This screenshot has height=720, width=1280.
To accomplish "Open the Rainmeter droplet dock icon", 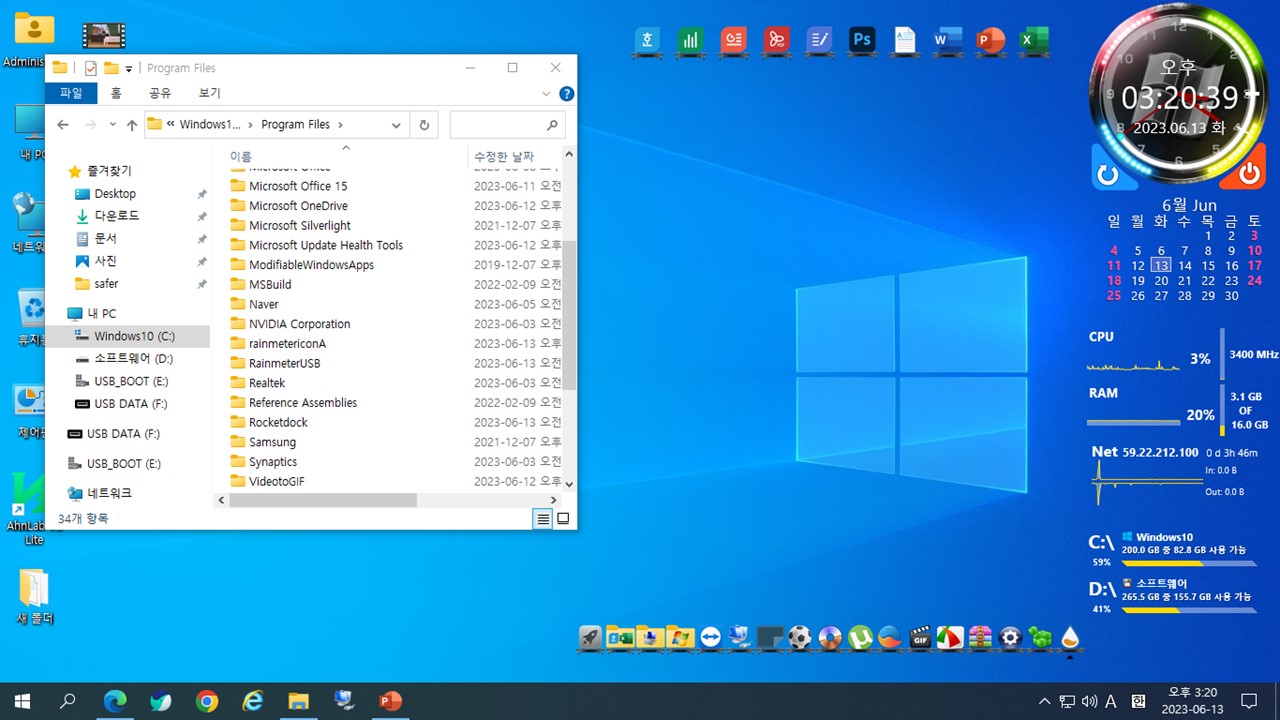I will tap(1070, 637).
